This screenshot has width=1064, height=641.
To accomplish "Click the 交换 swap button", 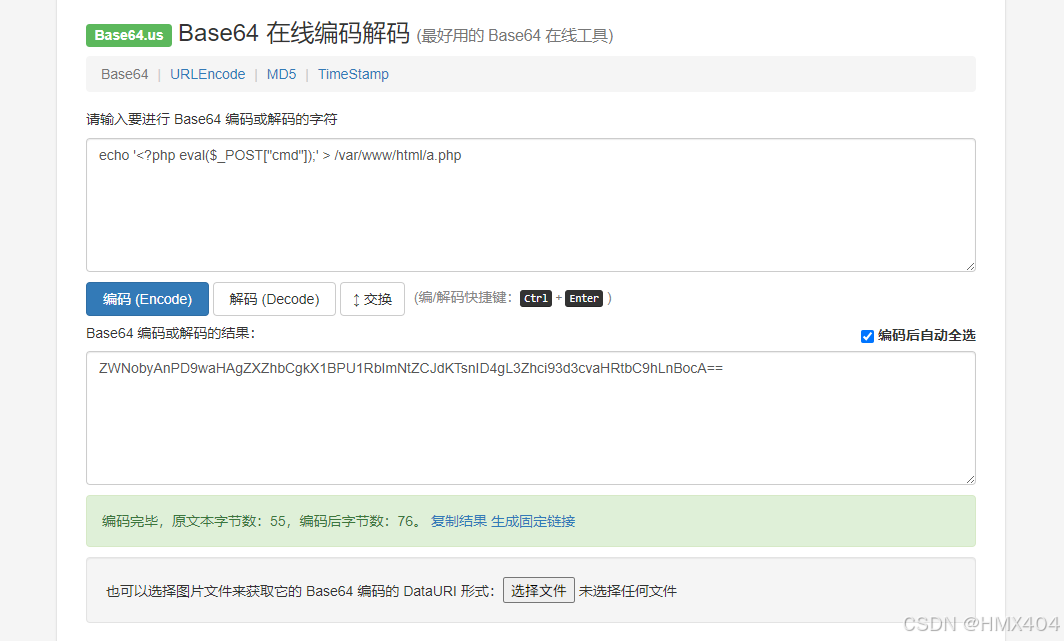I will pos(373,299).
